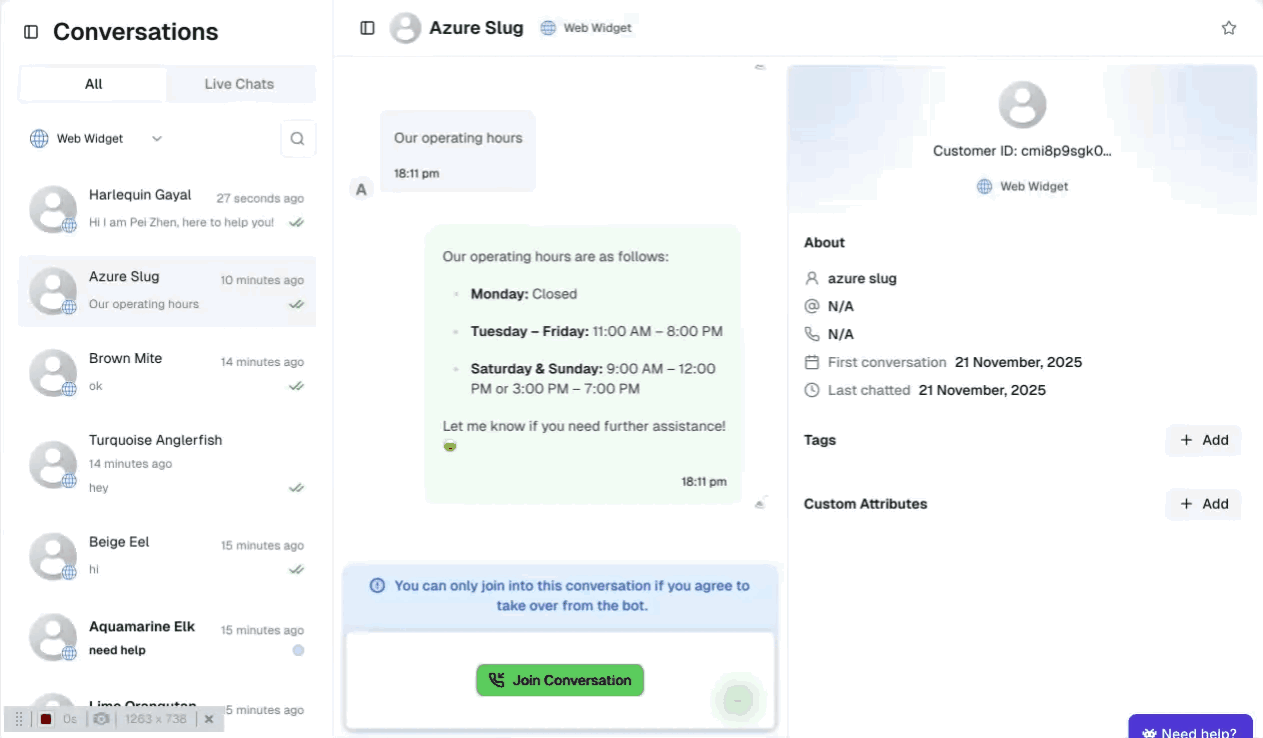Select the All conversations tab
The width and height of the screenshot is (1263, 738).
[92, 84]
